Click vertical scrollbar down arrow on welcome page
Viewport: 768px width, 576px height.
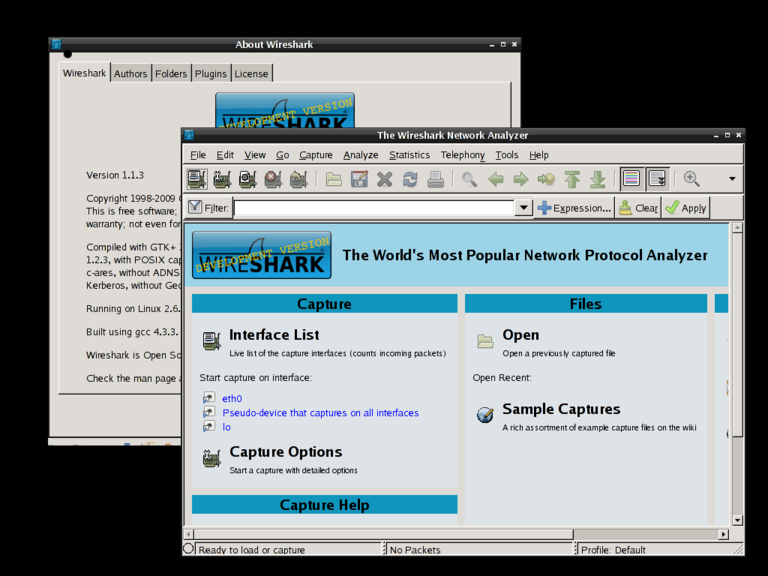click(x=737, y=520)
